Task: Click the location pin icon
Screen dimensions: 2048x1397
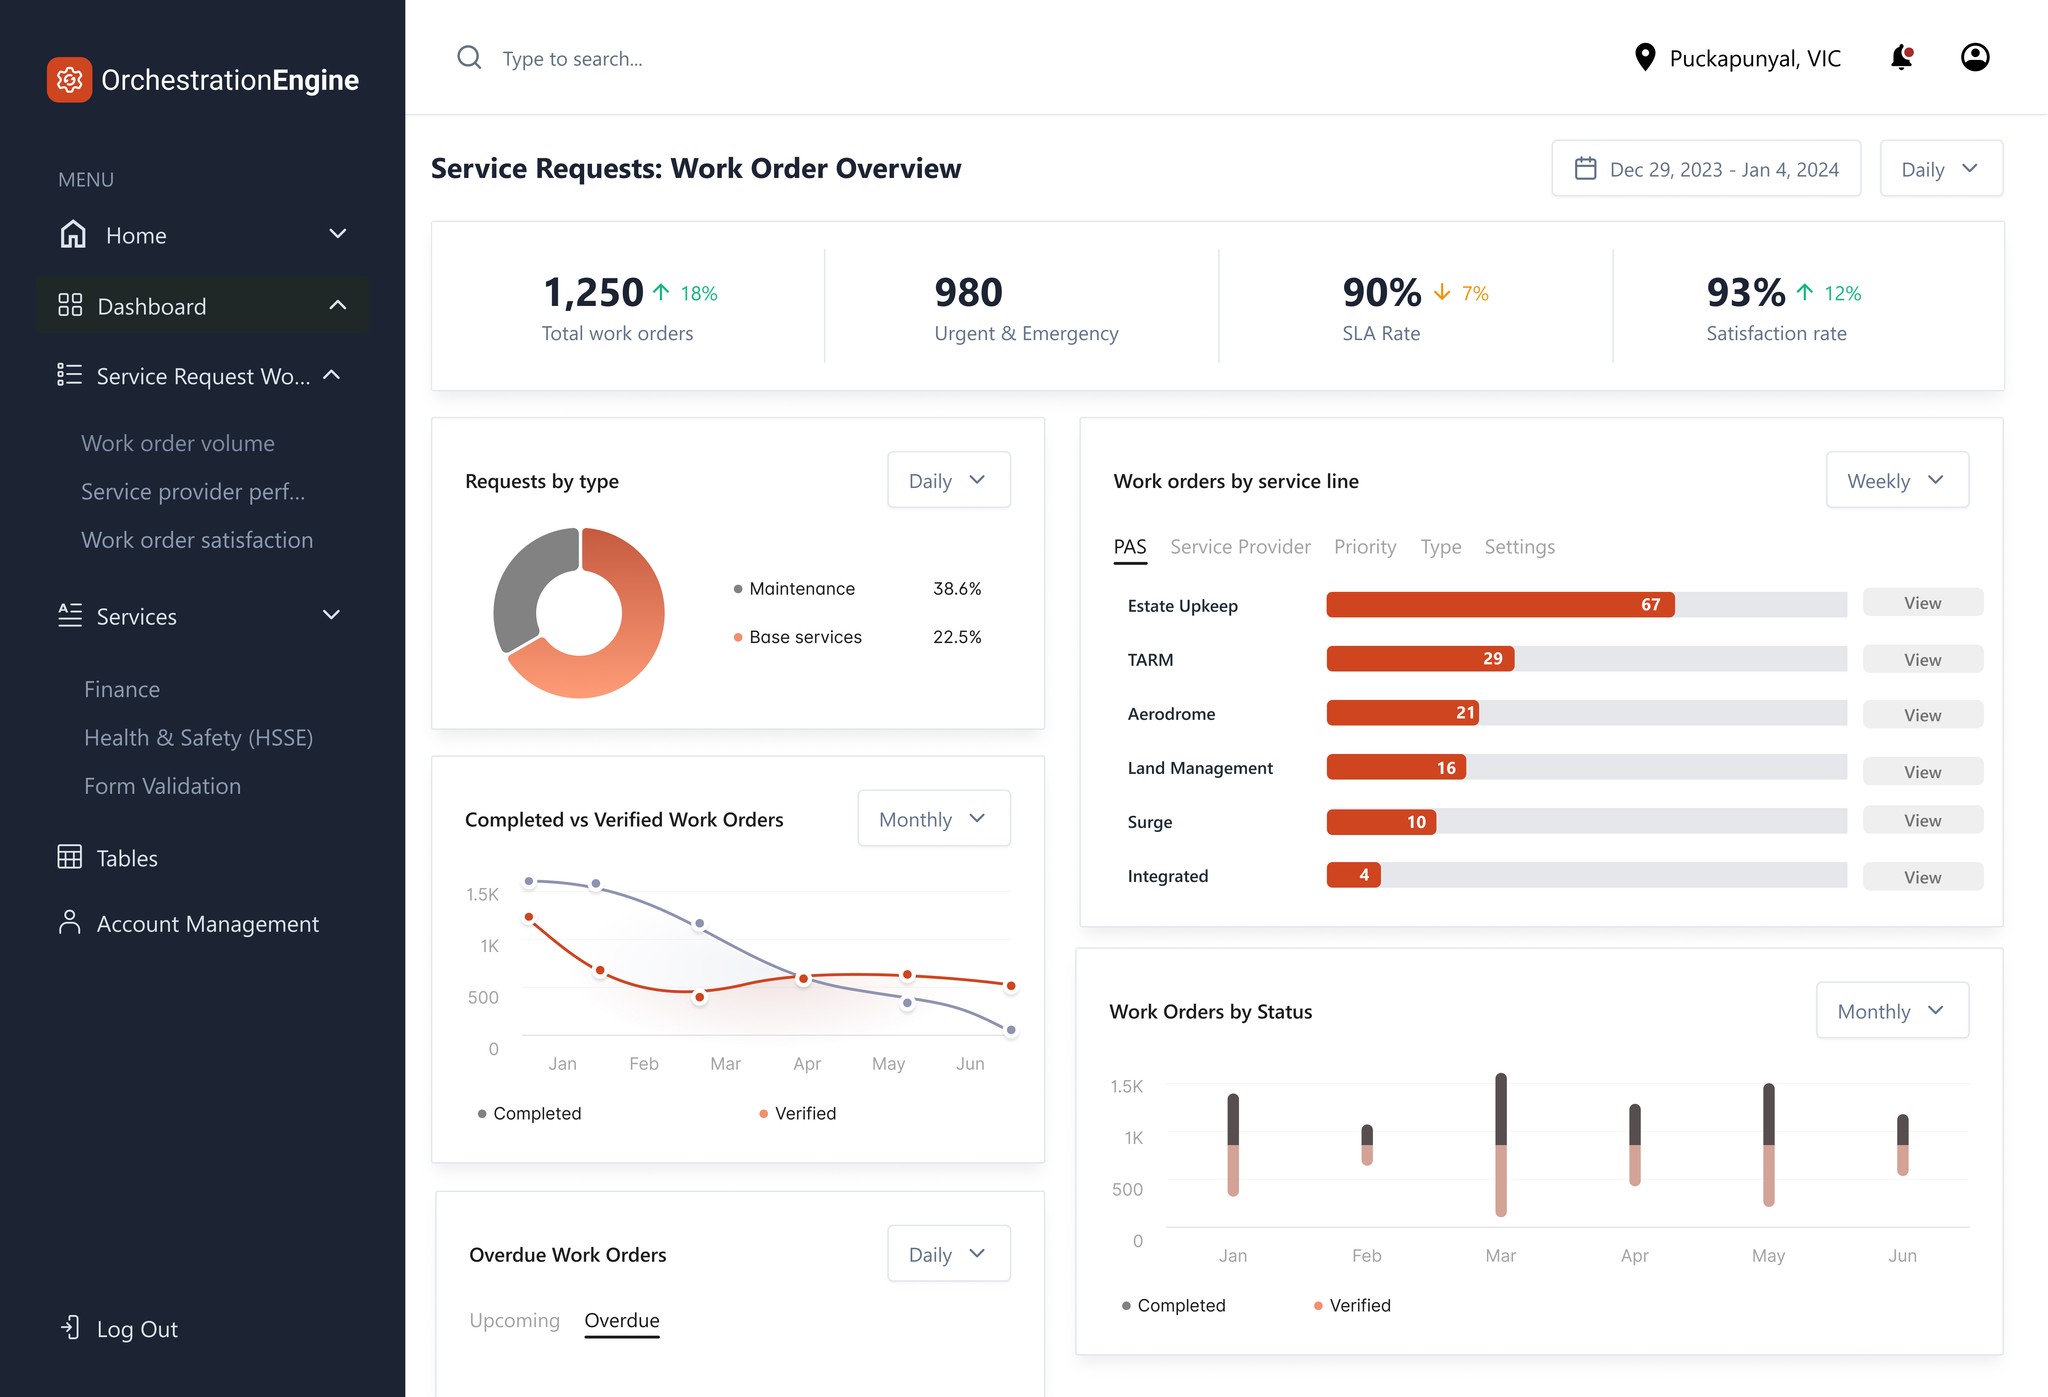Action: pyautogui.click(x=1644, y=58)
